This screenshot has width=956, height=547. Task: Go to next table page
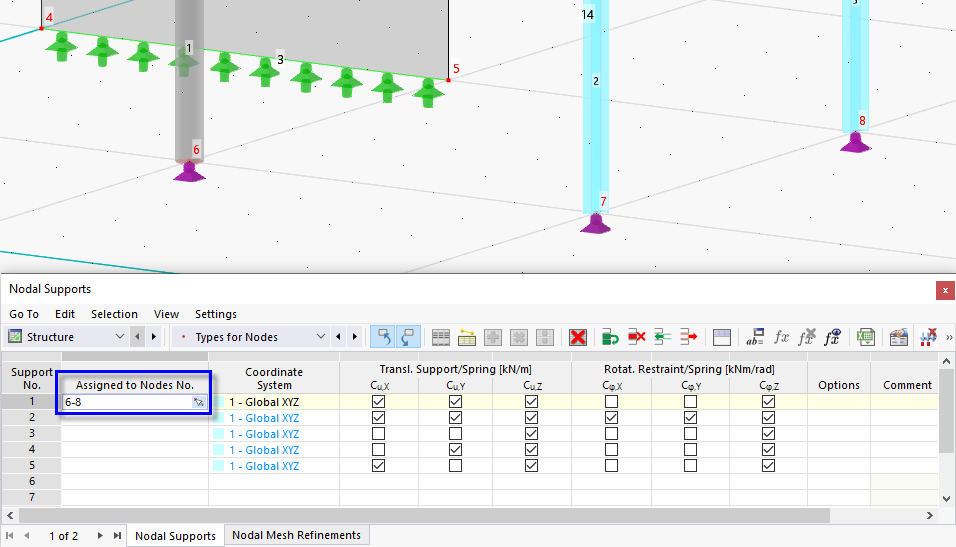[100, 535]
